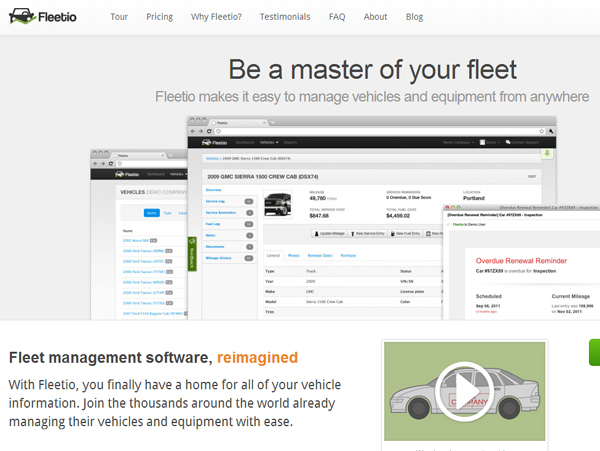Click the New Fuel Entry button

tap(405, 233)
